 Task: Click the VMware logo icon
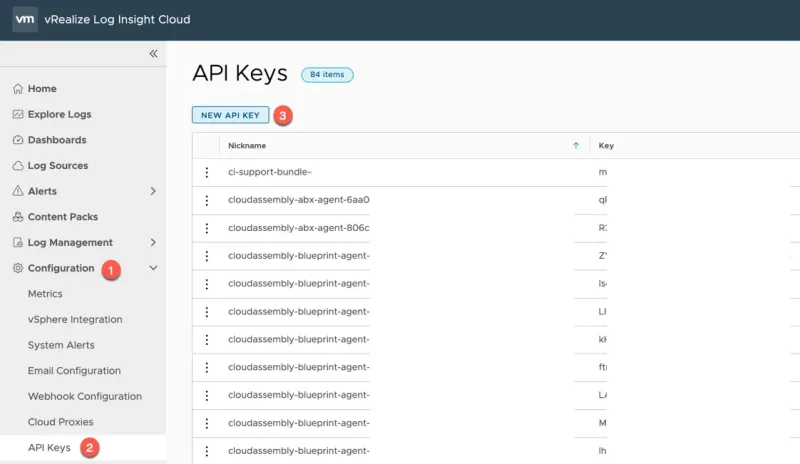click(x=26, y=20)
